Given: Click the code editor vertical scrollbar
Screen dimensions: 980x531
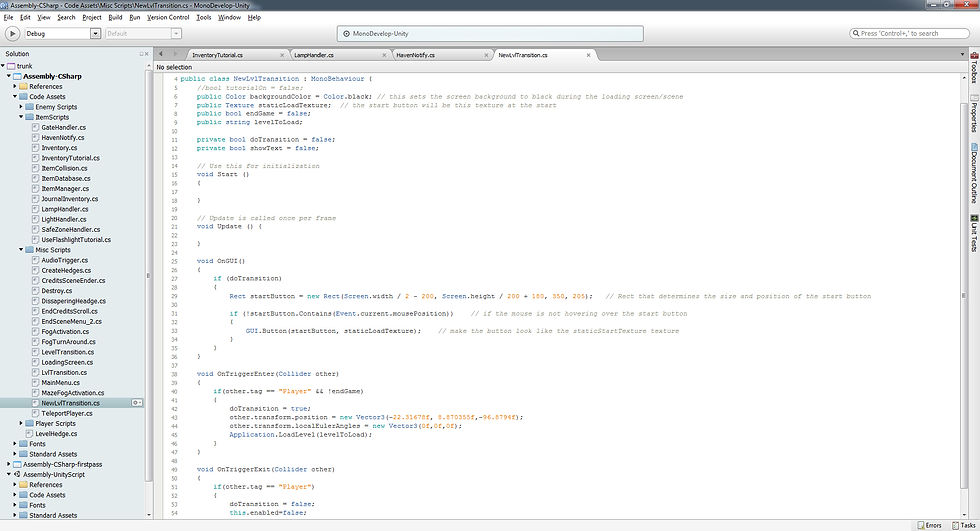Looking at the screenshot, I should 963,296.
